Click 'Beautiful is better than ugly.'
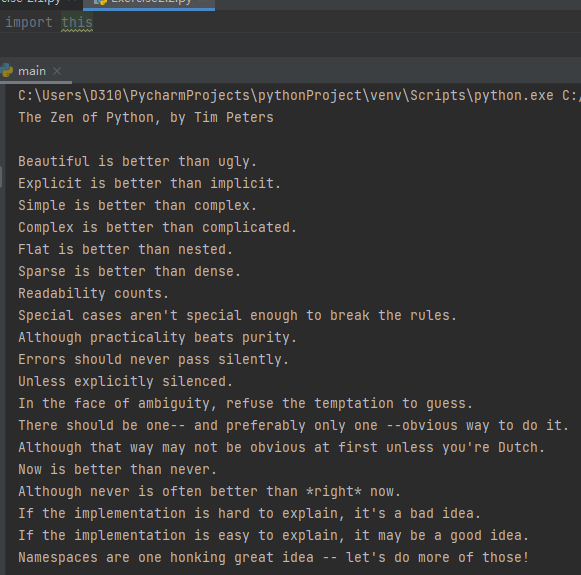The width and height of the screenshot is (581, 575). pos(137,162)
